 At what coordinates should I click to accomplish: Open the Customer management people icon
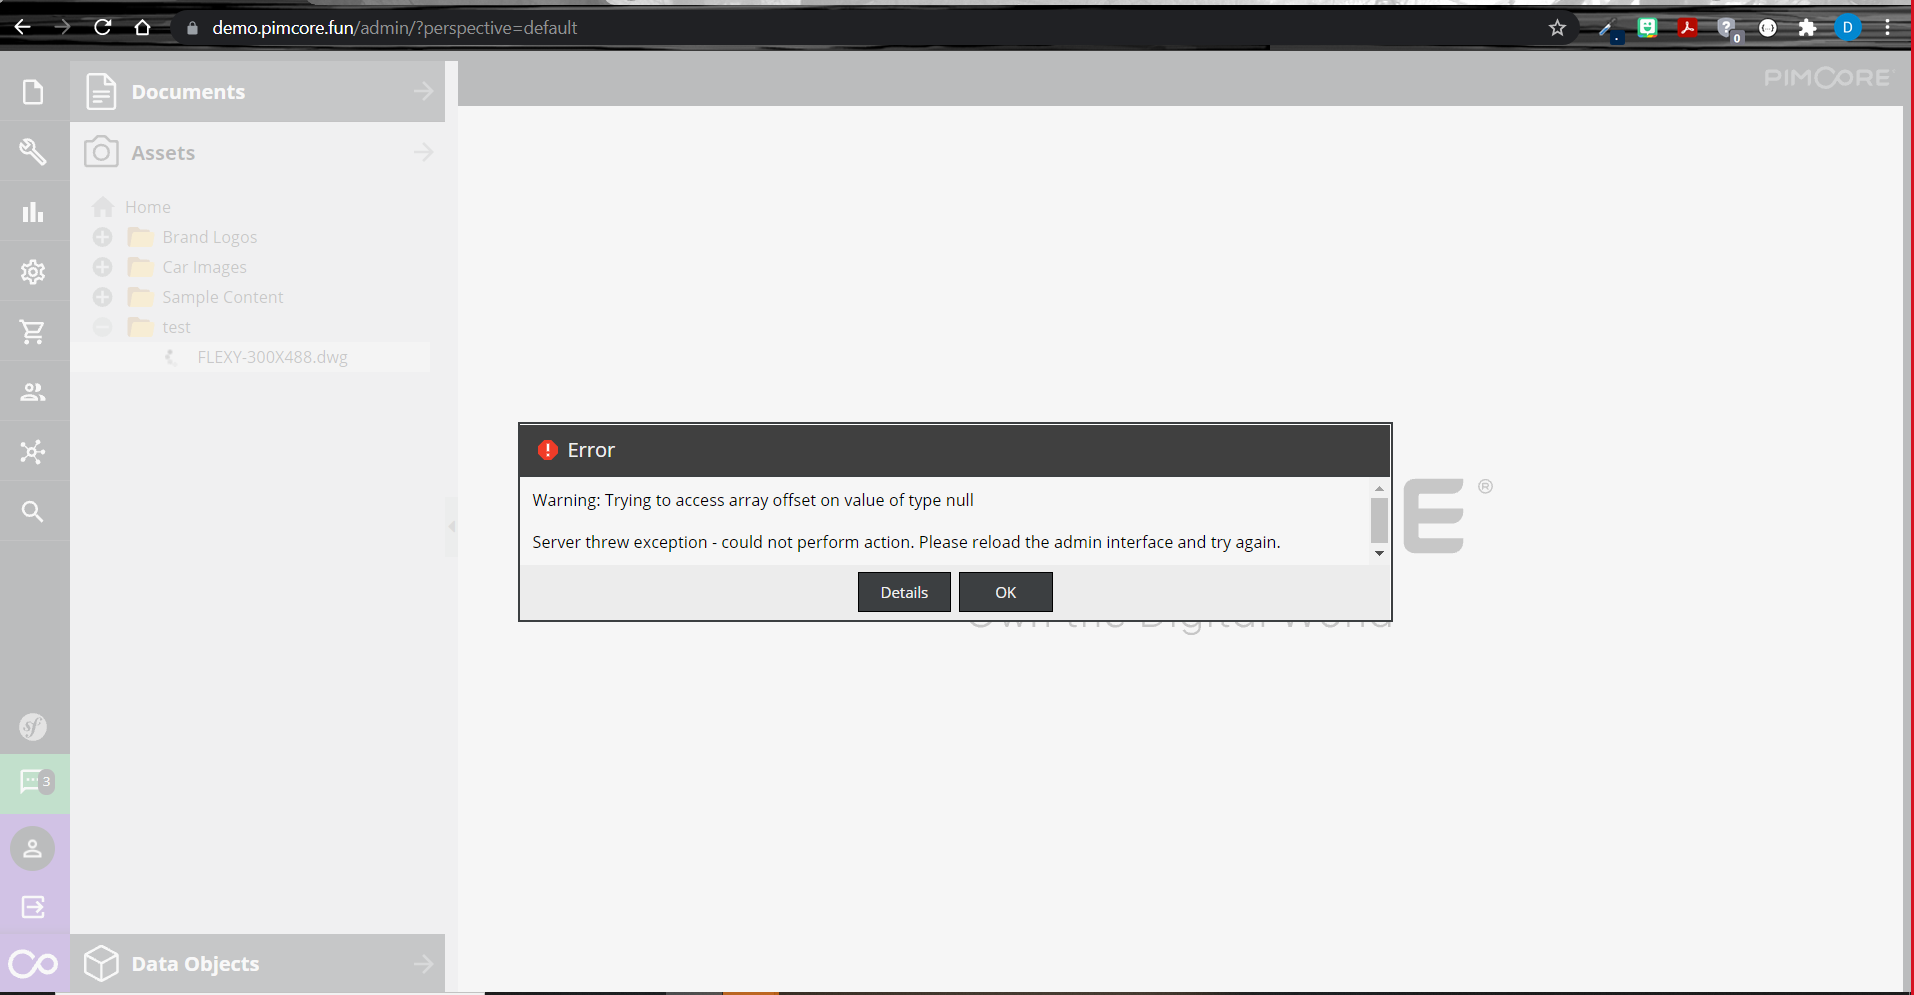pos(33,392)
